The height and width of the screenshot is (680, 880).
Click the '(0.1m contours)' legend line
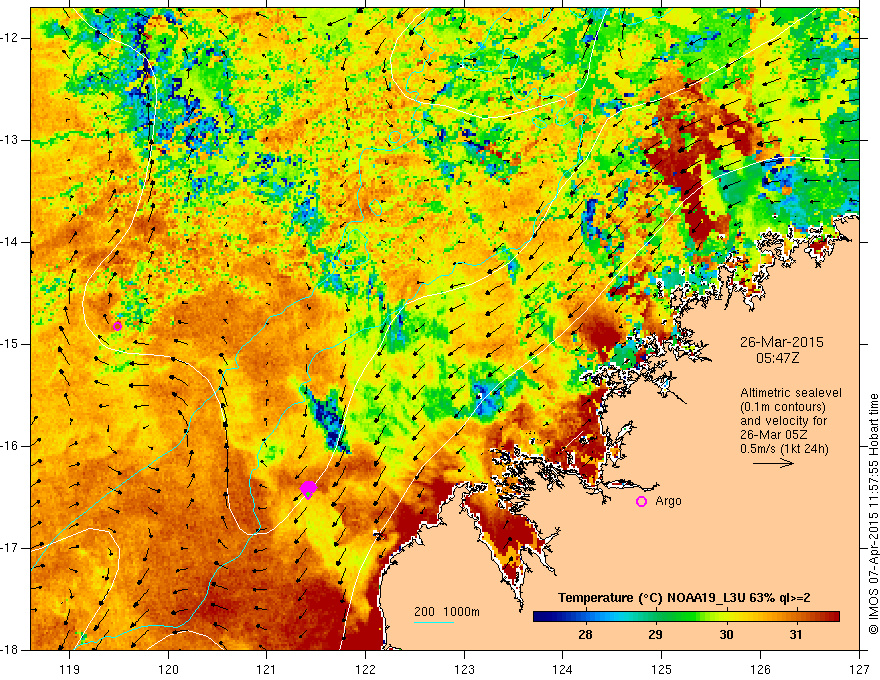click(783, 407)
